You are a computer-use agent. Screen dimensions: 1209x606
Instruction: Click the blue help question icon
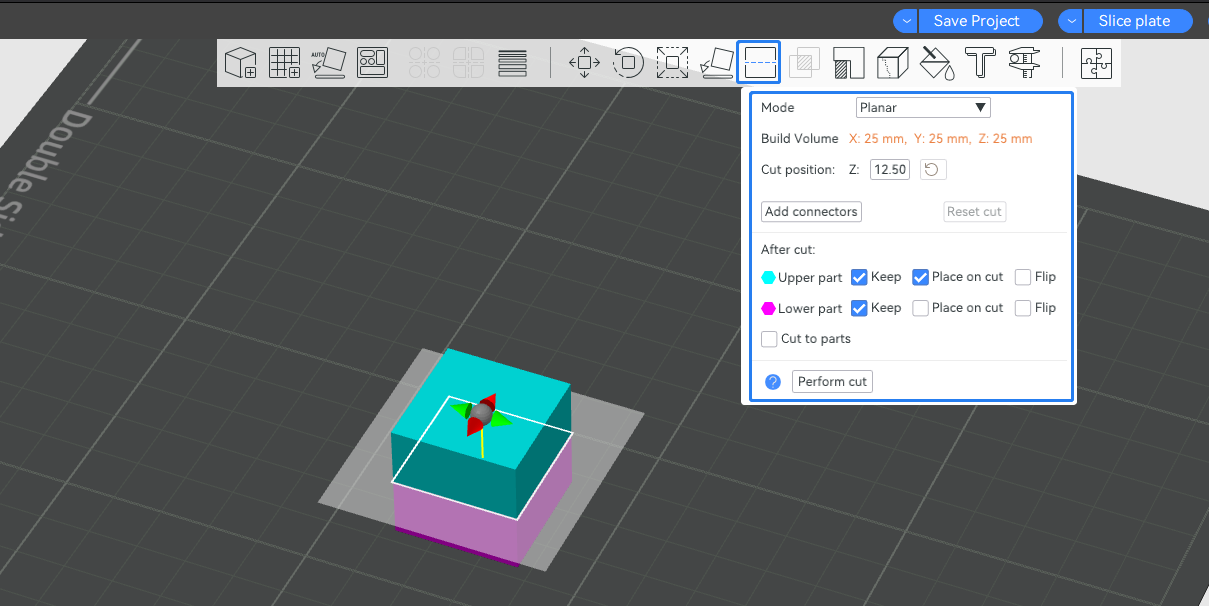pyautogui.click(x=773, y=382)
